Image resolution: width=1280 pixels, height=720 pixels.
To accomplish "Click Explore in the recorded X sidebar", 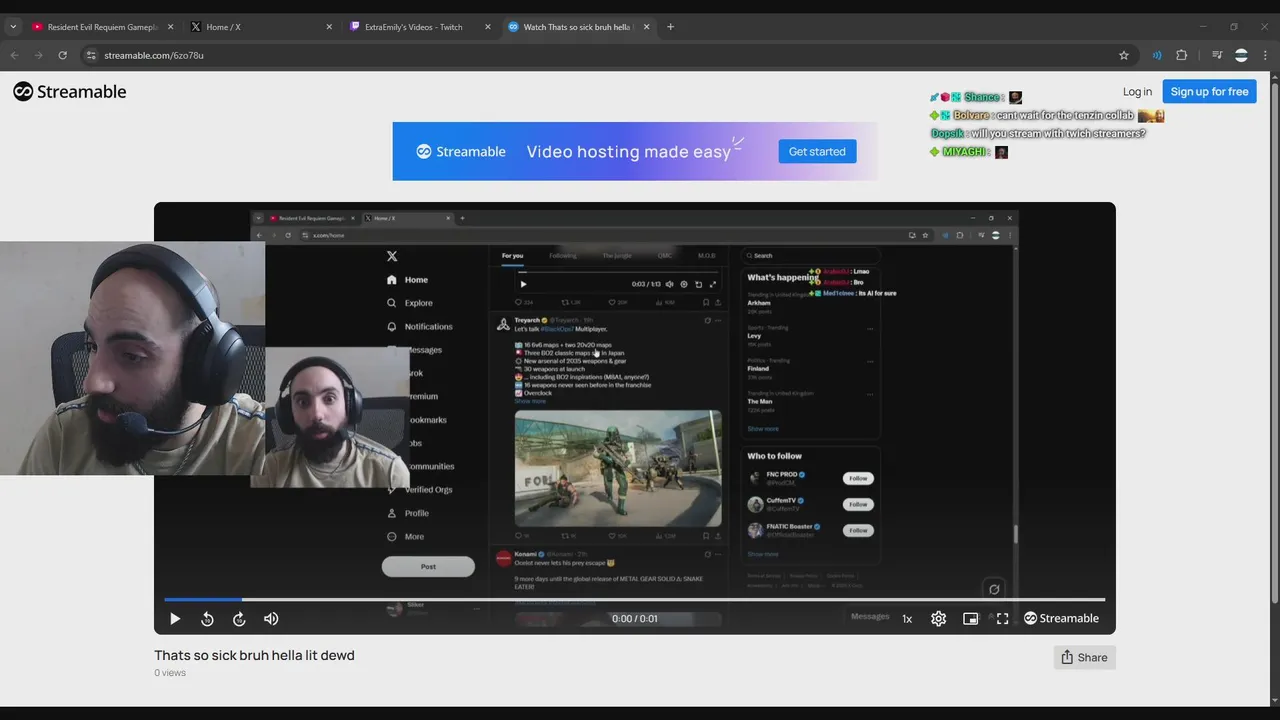I will click(x=410, y=303).
